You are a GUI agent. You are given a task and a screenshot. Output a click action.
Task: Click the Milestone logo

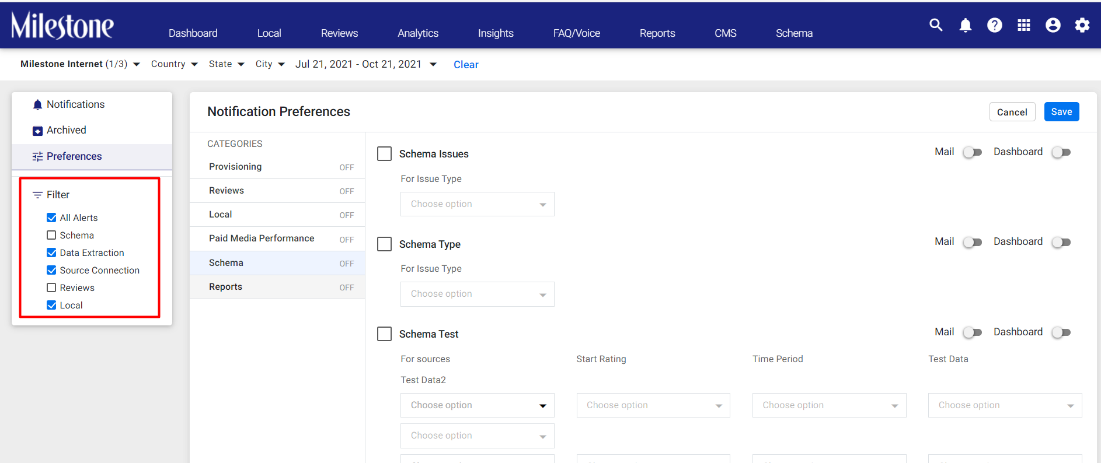62,27
